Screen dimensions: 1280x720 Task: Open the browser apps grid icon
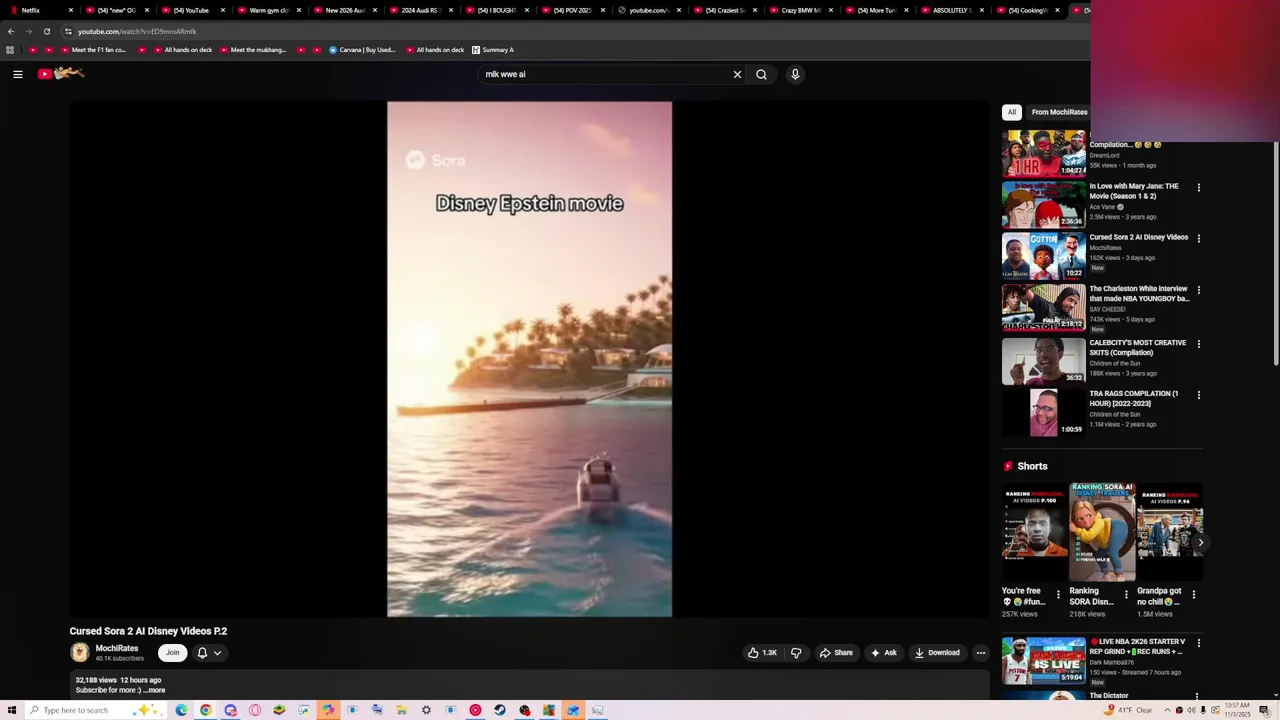coord(10,50)
